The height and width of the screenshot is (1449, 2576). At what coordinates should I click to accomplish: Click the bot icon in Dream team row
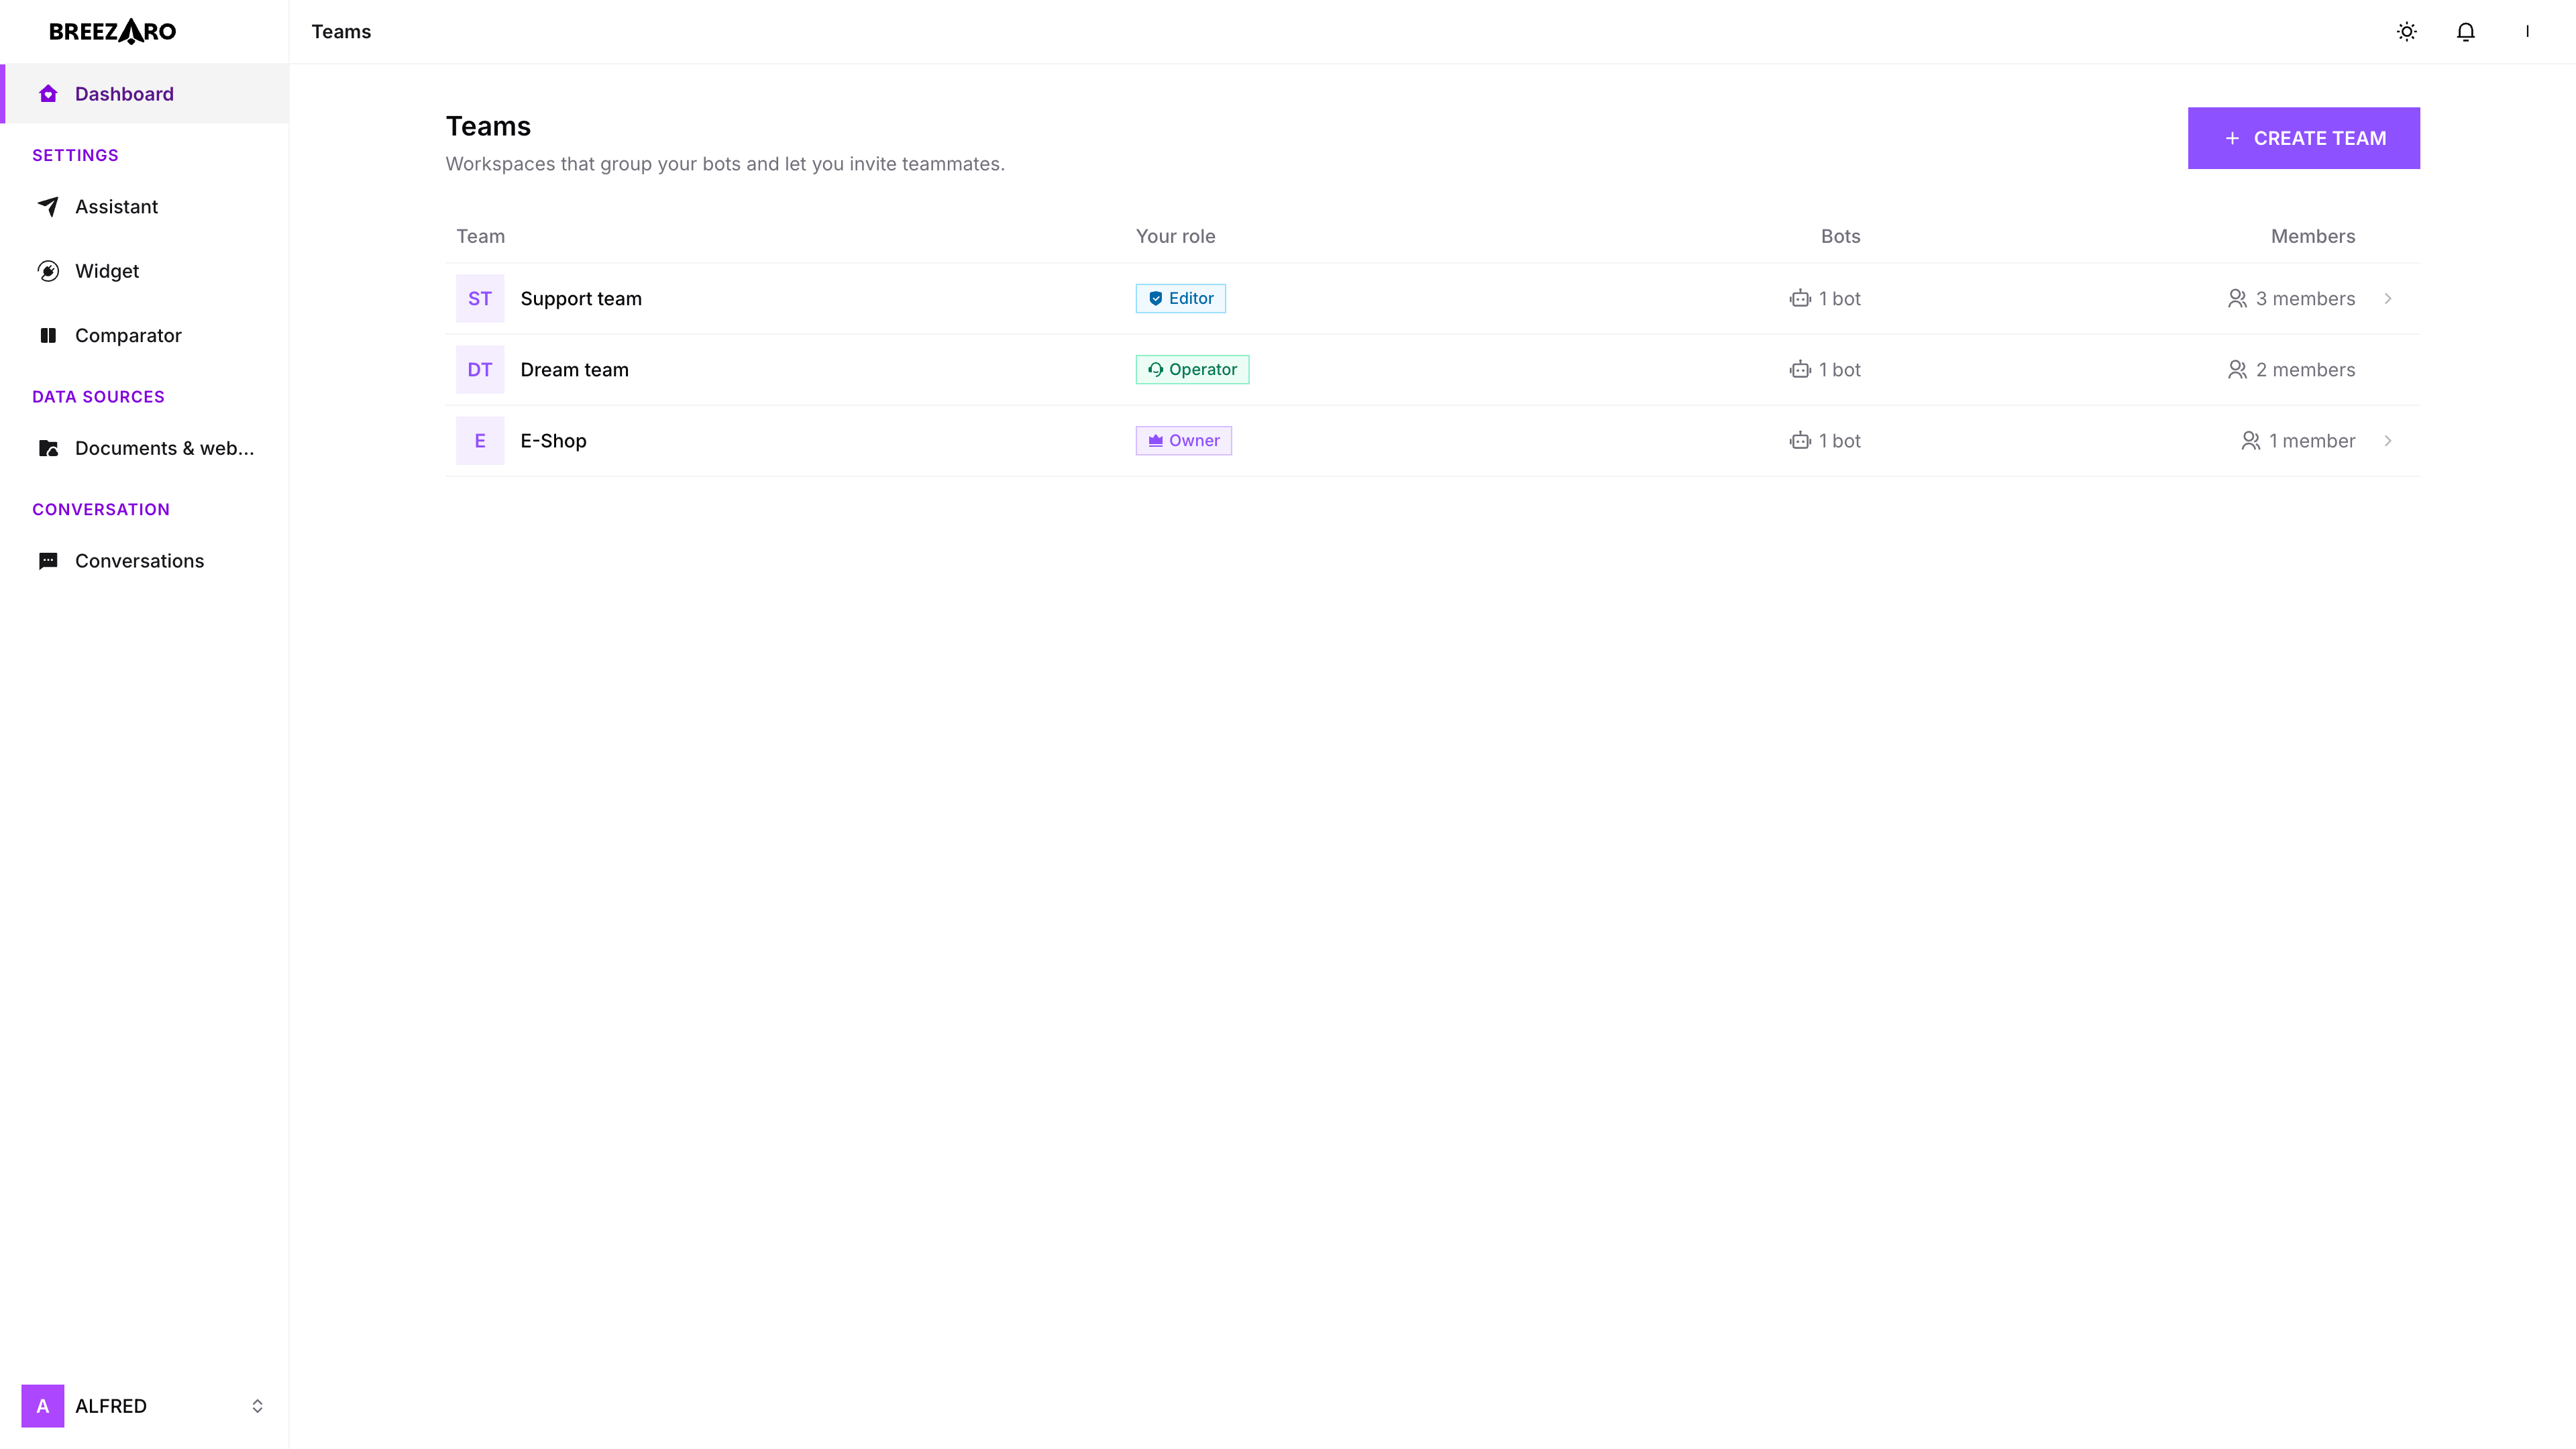(1800, 370)
